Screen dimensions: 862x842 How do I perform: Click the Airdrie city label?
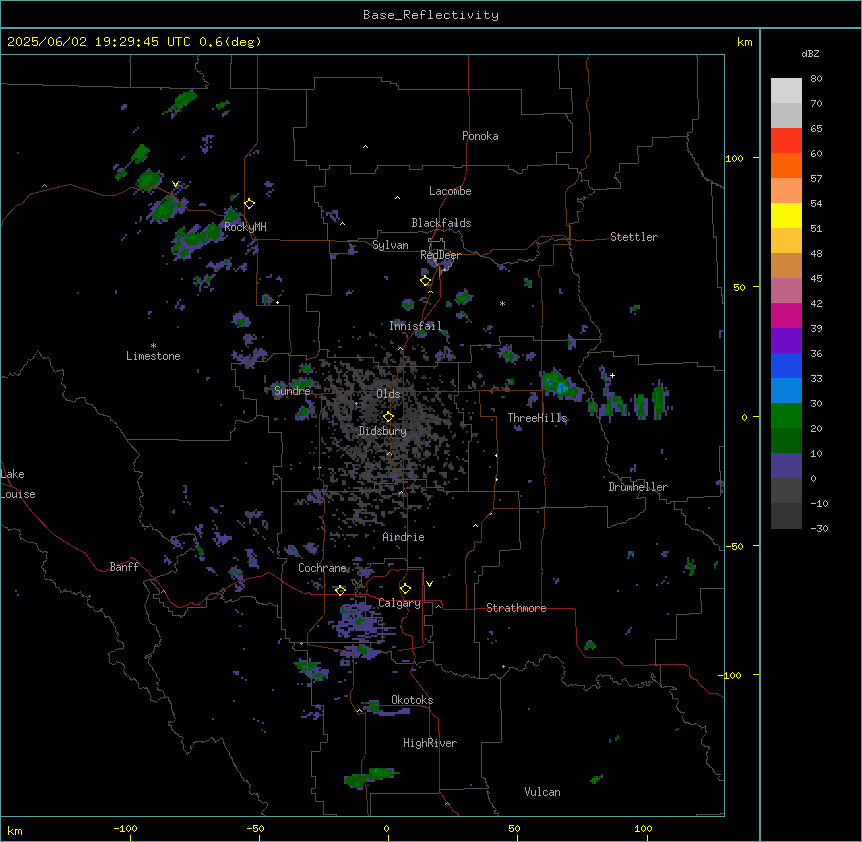click(x=404, y=537)
